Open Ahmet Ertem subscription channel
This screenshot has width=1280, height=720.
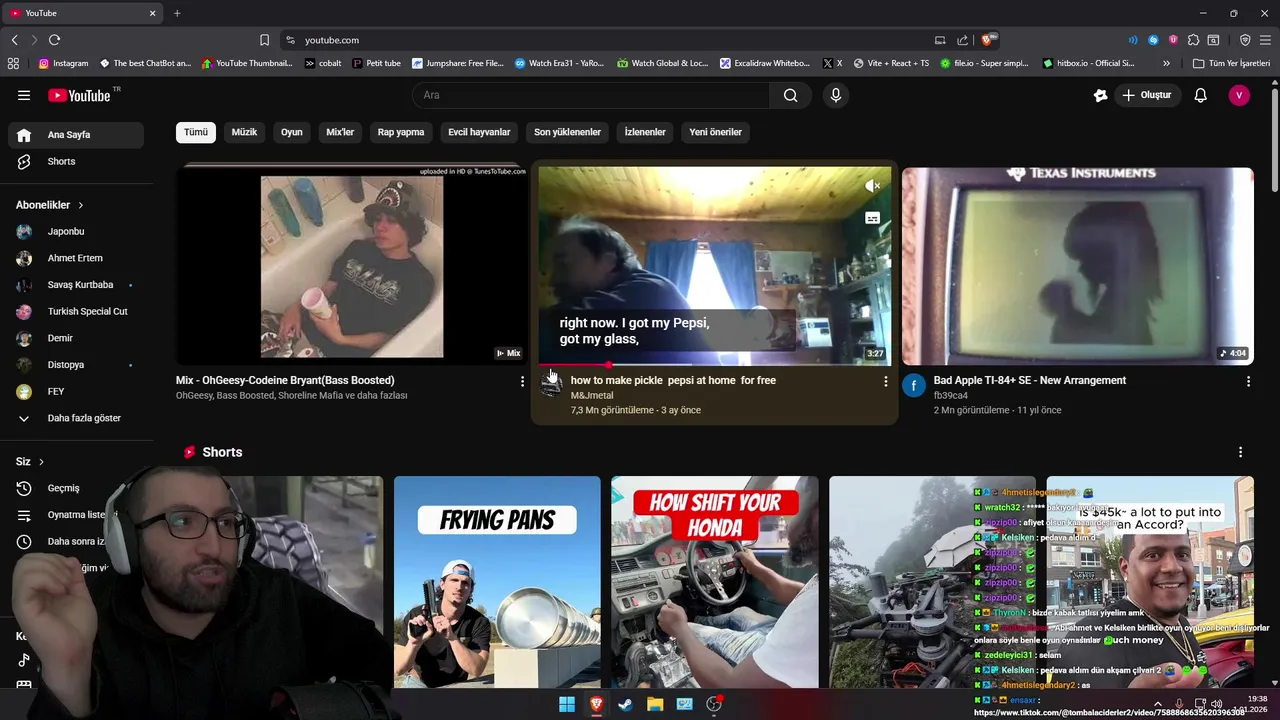[x=76, y=258]
